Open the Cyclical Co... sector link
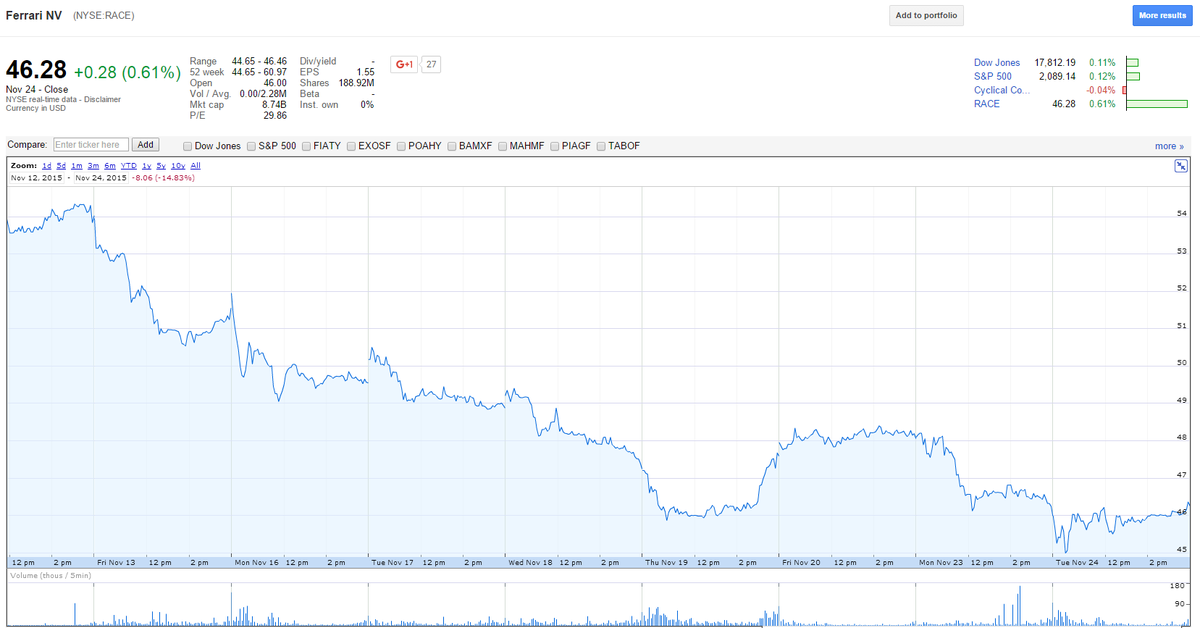The height and width of the screenshot is (628, 1200). click(x=1002, y=90)
